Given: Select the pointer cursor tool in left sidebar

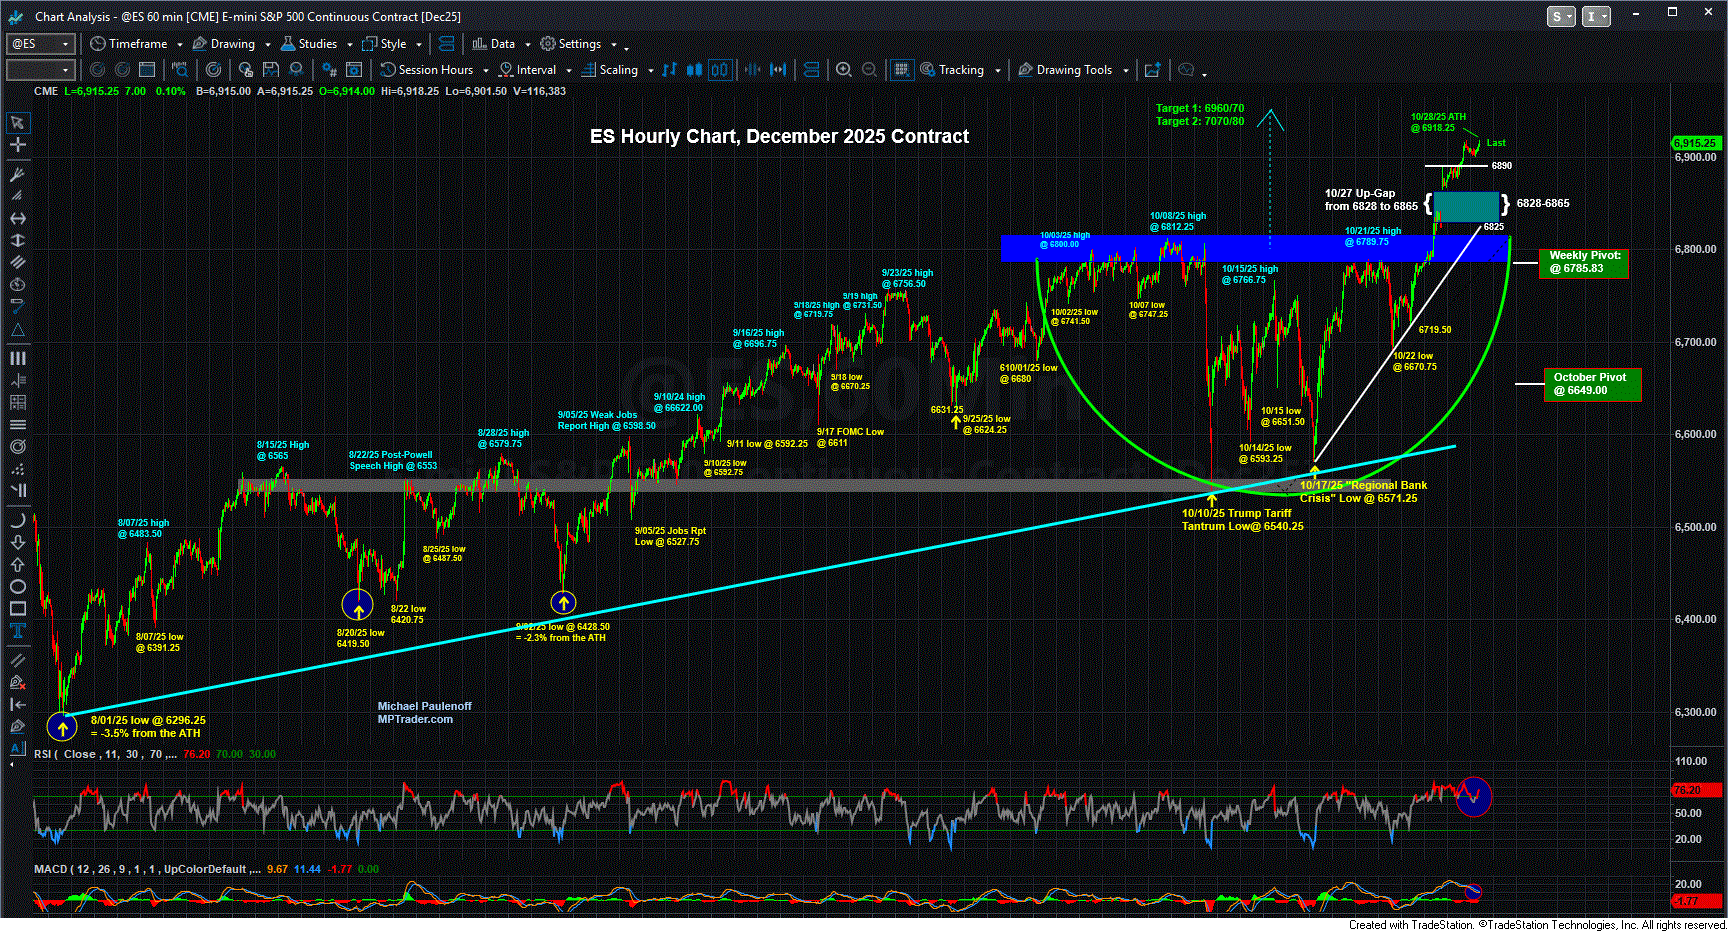Looking at the screenshot, I should pos(17,123).
